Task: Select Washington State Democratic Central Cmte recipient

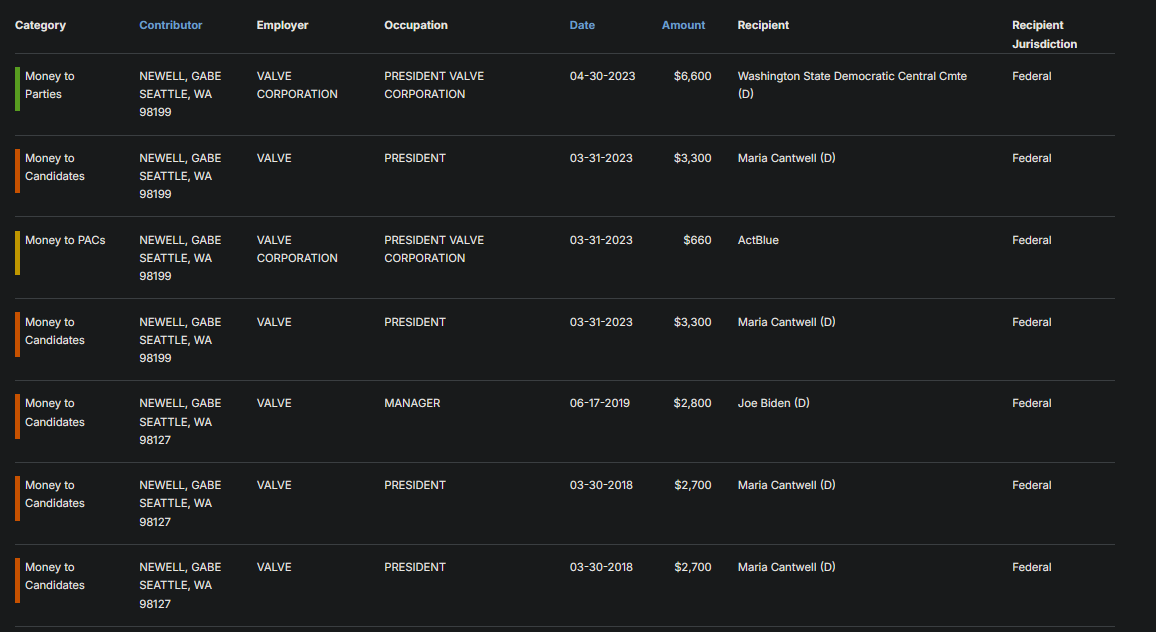Action: (x=852, y=85)
